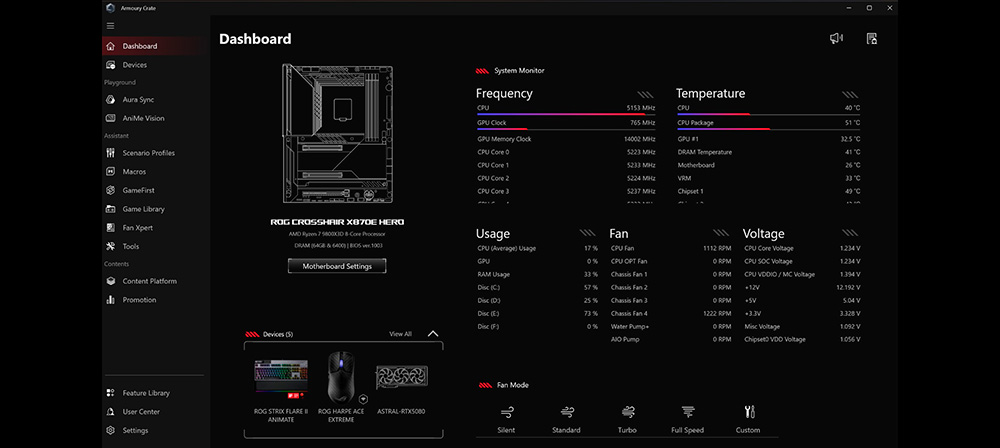The width and height of the screenshot is (1000, 448).
Task: Expand the Temperature panel stripes handle
Action: tap(850, 94)
